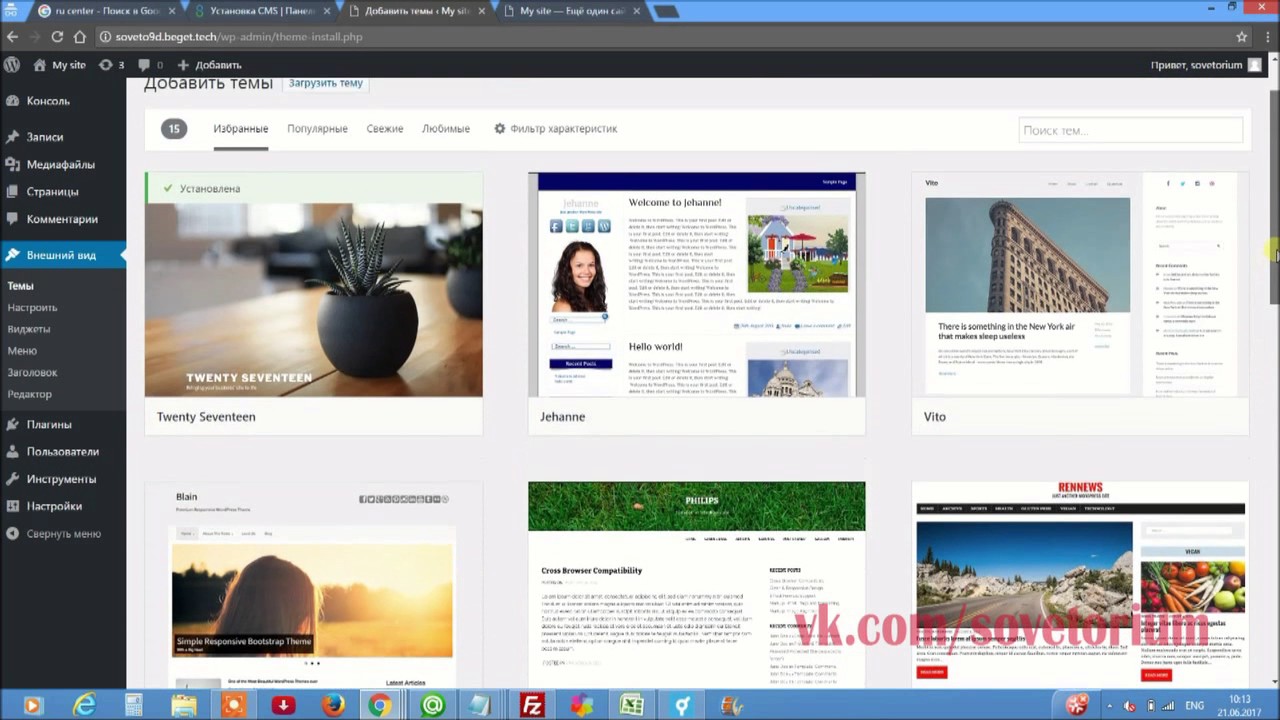Open Внешний вид in the sidebar
The image size is (1280, 720).
(x=63, y=255)
